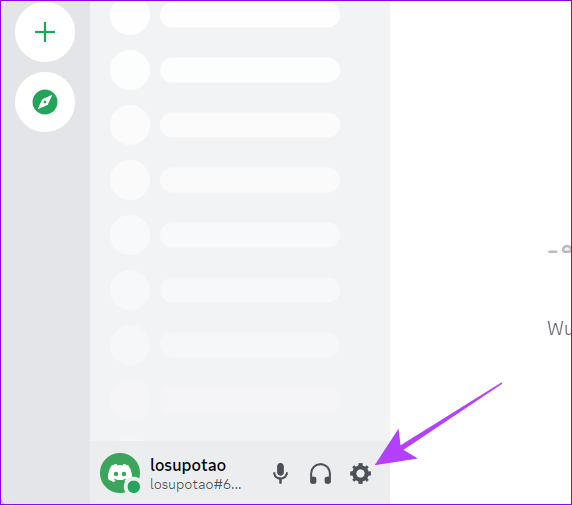Image resolution: width=572 pixels, height=506 pixels.
Task: Click the purple arrow pointing at the gear
Action: point(438,424)
